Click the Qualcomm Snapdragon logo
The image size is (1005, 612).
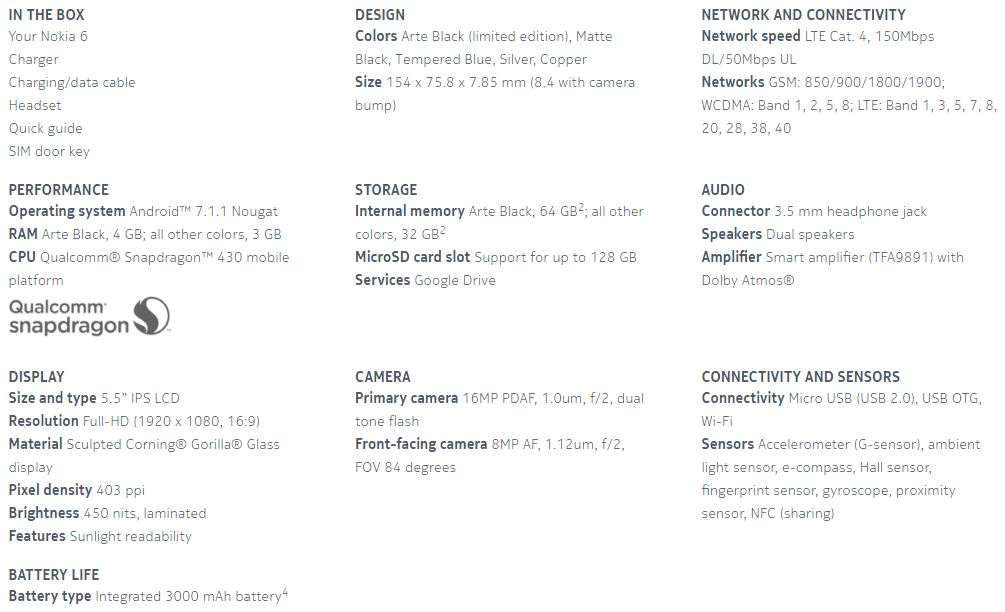pos(90,315)
